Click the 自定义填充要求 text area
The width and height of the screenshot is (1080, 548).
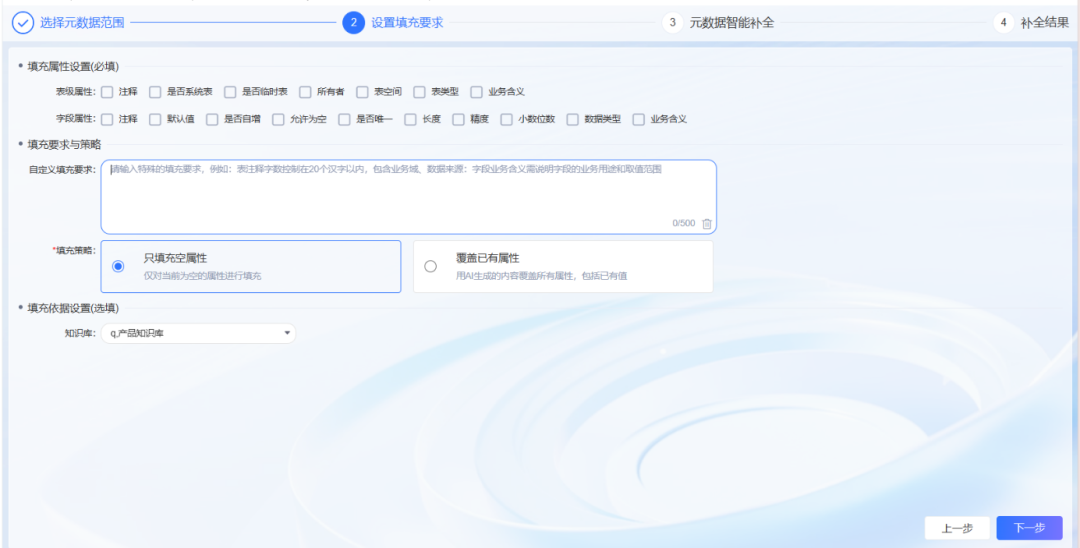click(x=408, y=197)
